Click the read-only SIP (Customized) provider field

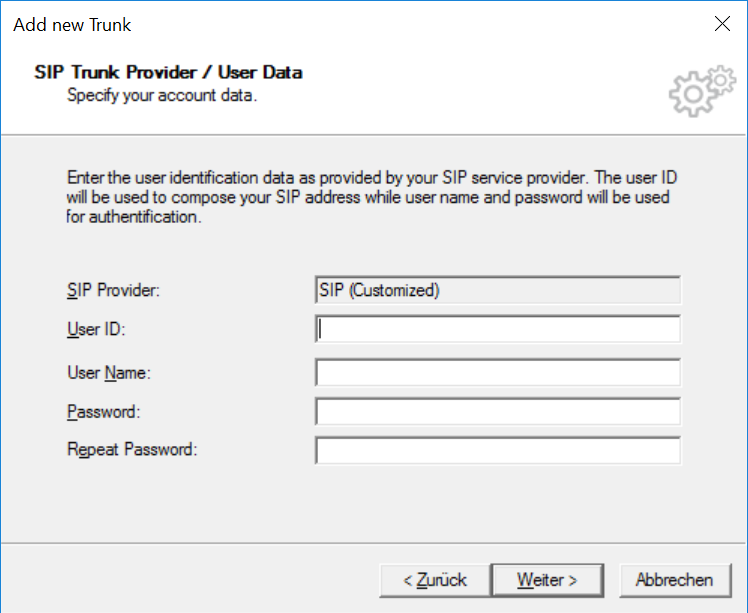pos(498,290)
